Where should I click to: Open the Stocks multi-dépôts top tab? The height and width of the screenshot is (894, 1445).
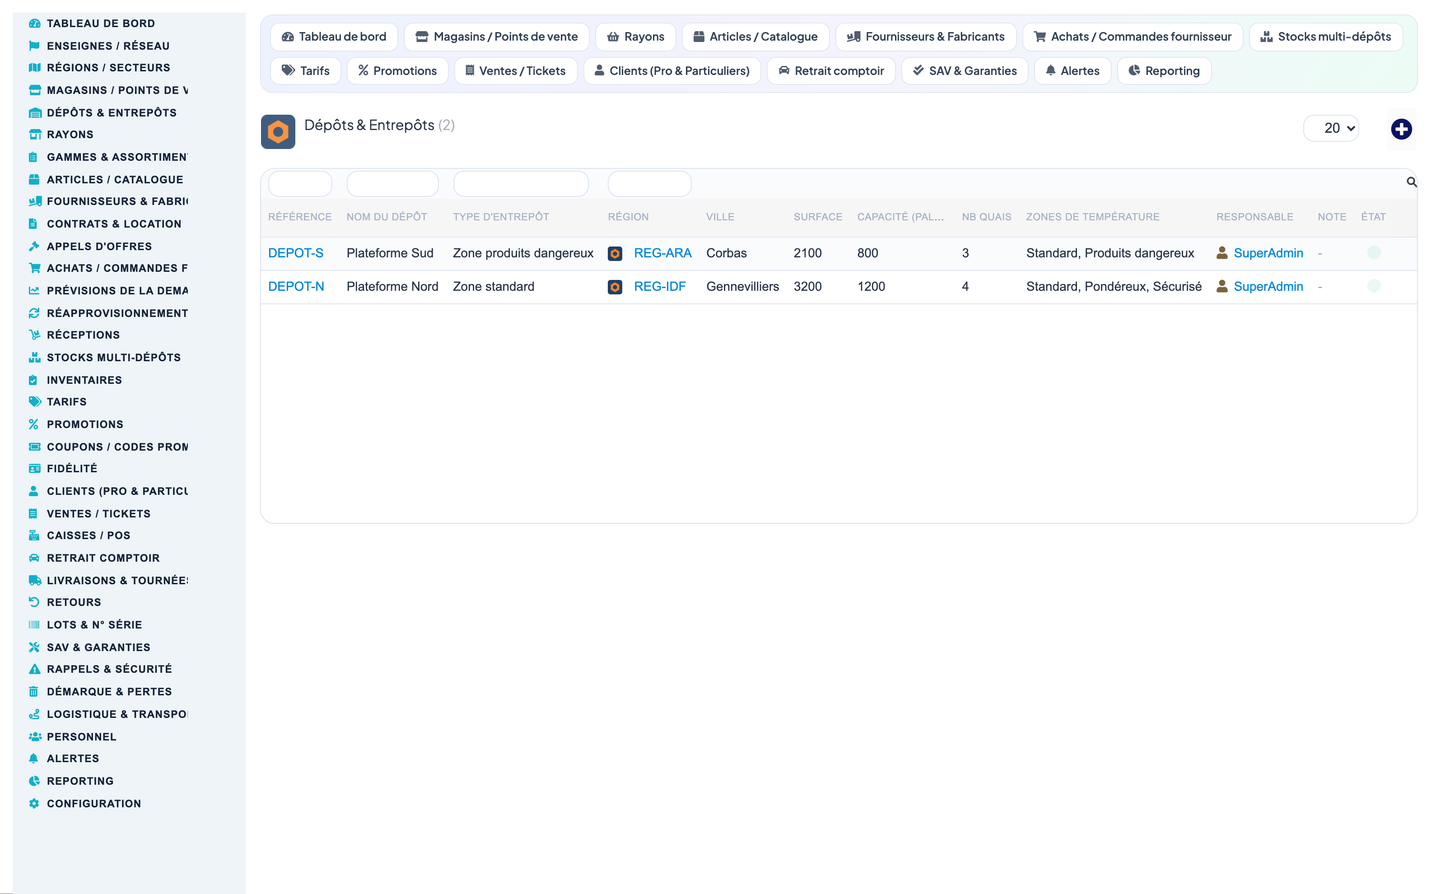tap(1326, 37)
